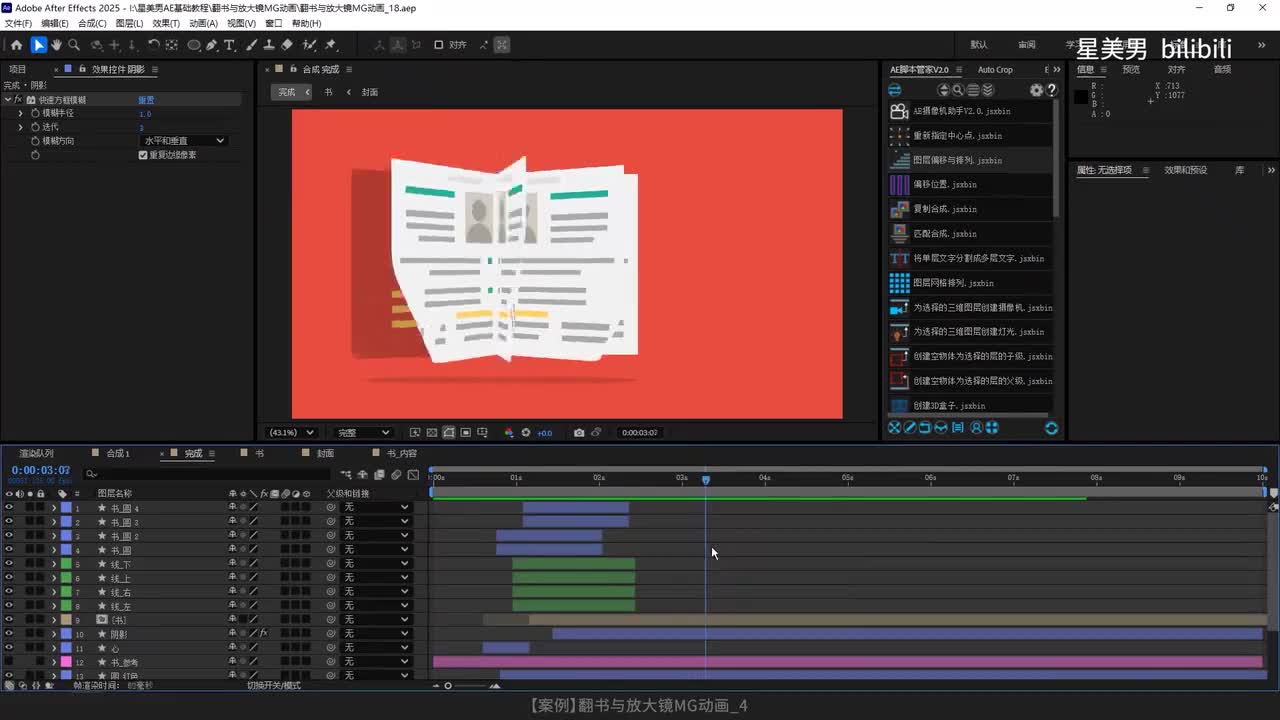The height and width of the screenshot is (720, 1280).
Task: Expand layer 10 阴影 properties
Action: click(54, 634)
